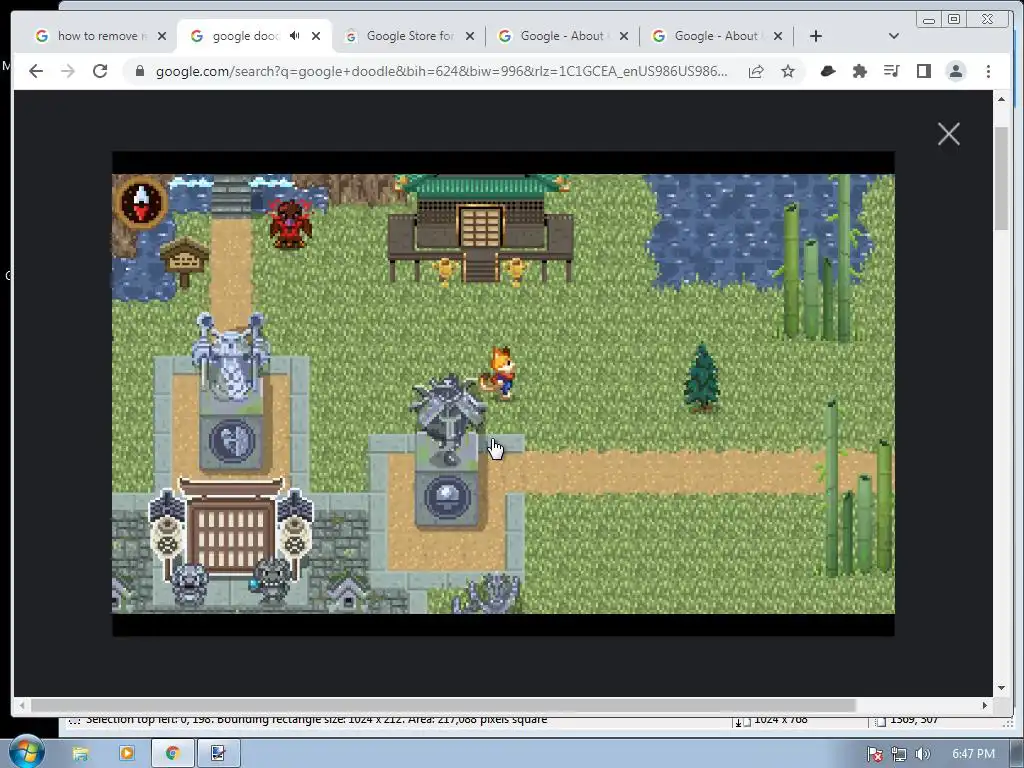Click the URL address bar
The height and width of the screenshot is (768, 1024).
(x=441, y=71)
